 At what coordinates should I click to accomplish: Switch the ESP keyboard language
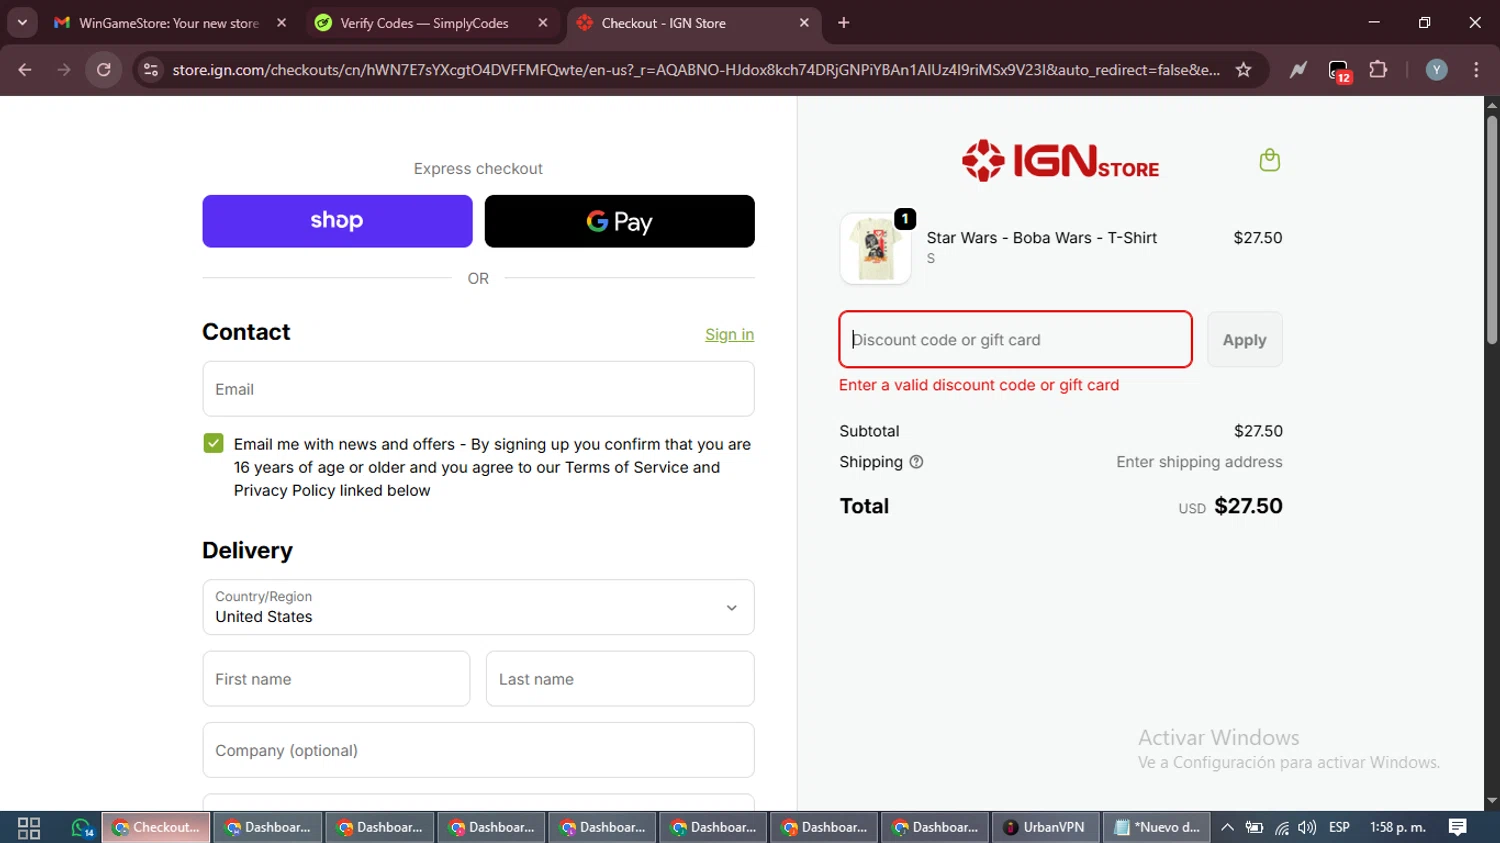(x=1339, y=827)
